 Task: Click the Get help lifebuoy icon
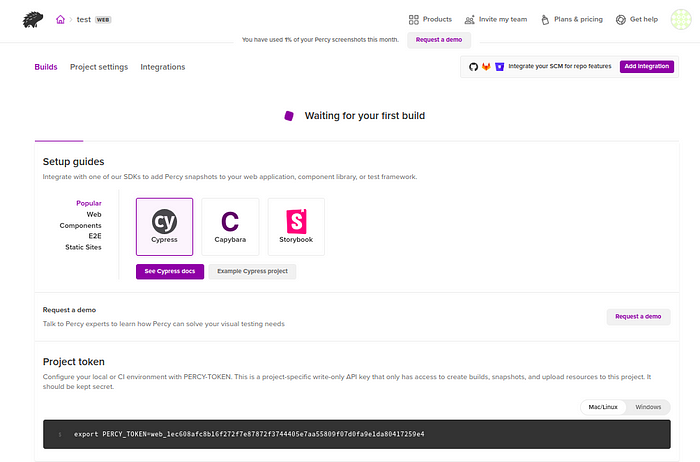621,20
